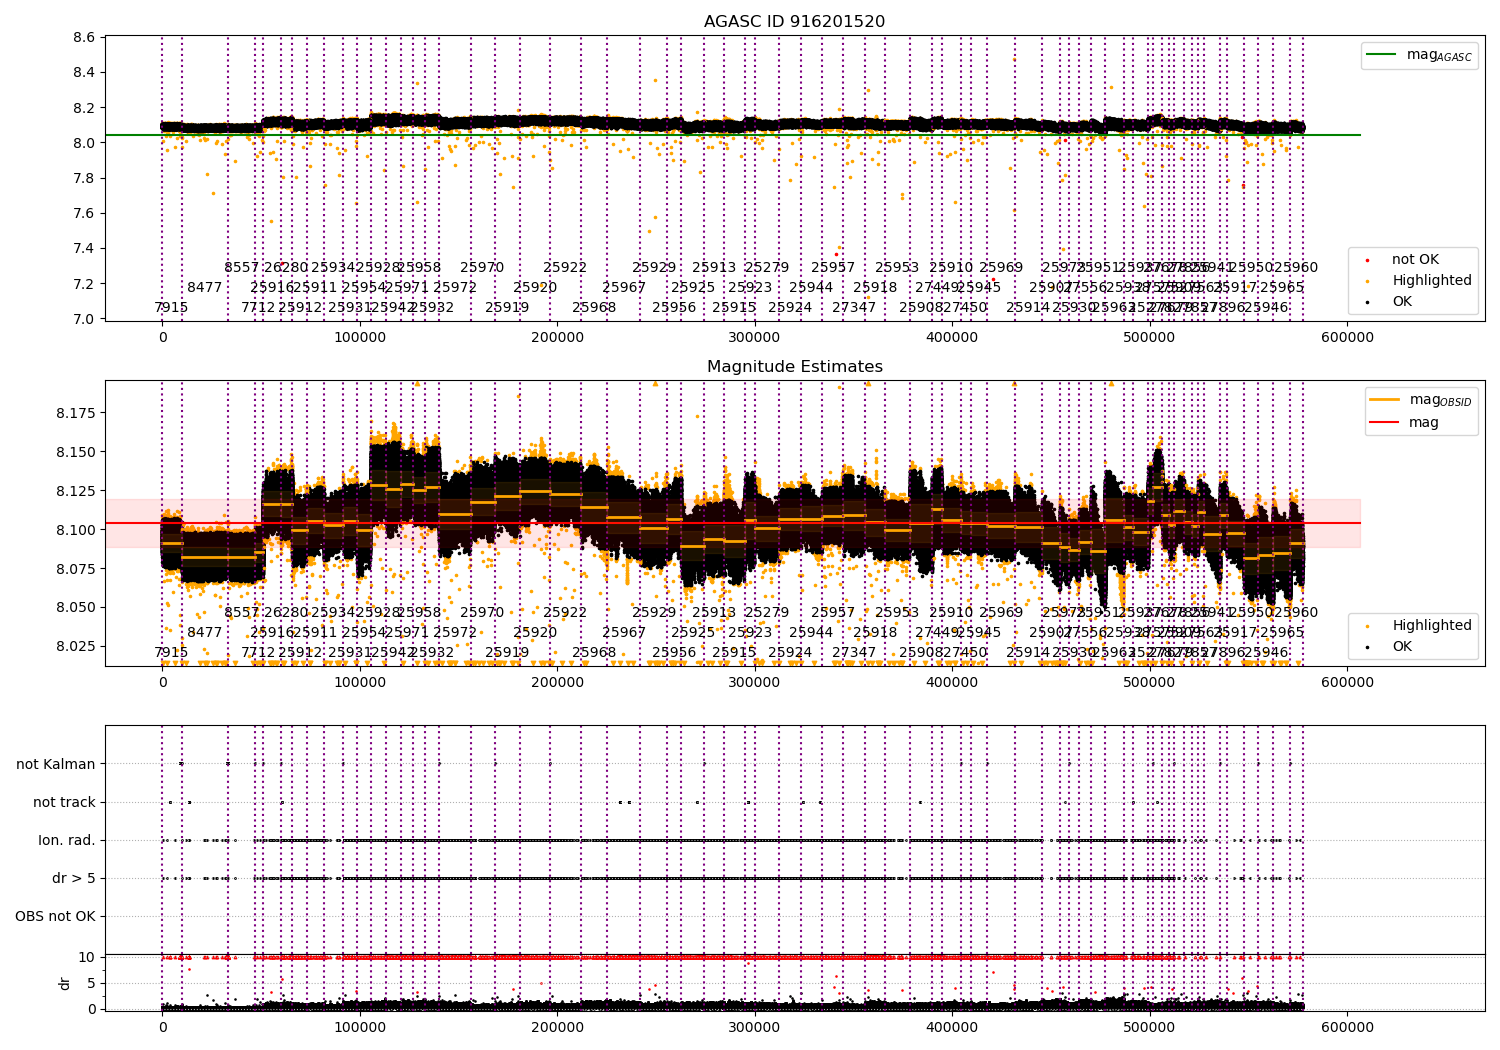The height and width of the screenshot is (1050, 1500).
Task: Click OBSID label 25967 in Magnitude Estimates plot
Action: (624, 632)
